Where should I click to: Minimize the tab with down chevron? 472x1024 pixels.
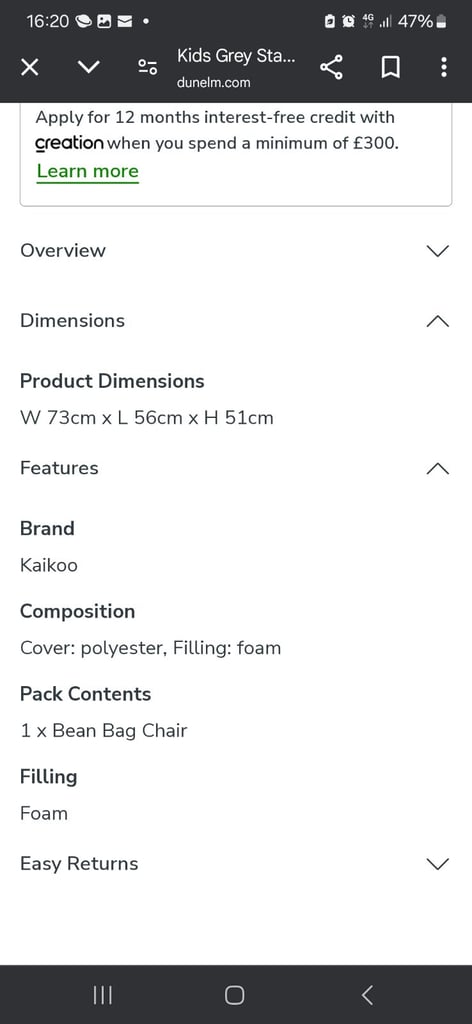click(x=88, y=67)
